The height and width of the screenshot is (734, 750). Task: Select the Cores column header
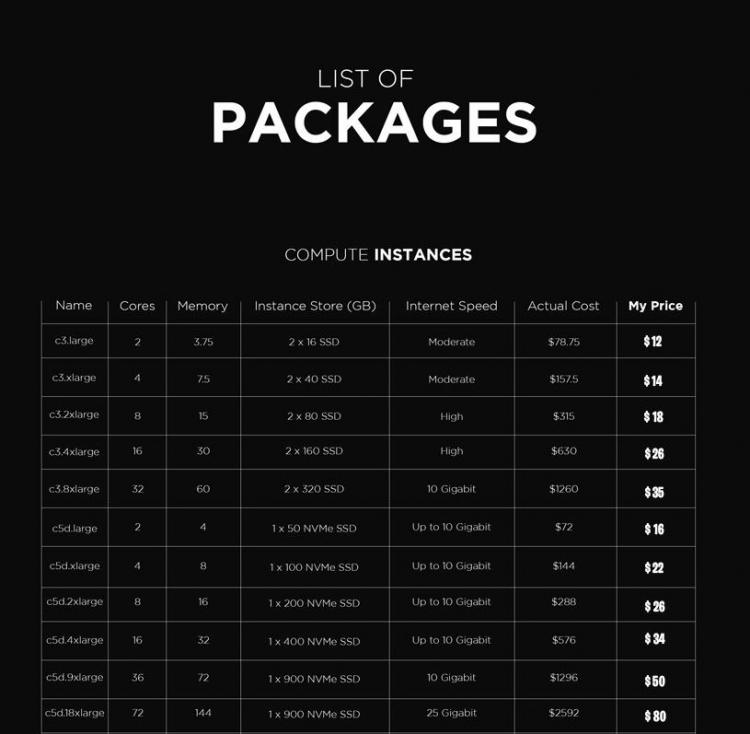(x=137, y=306)
